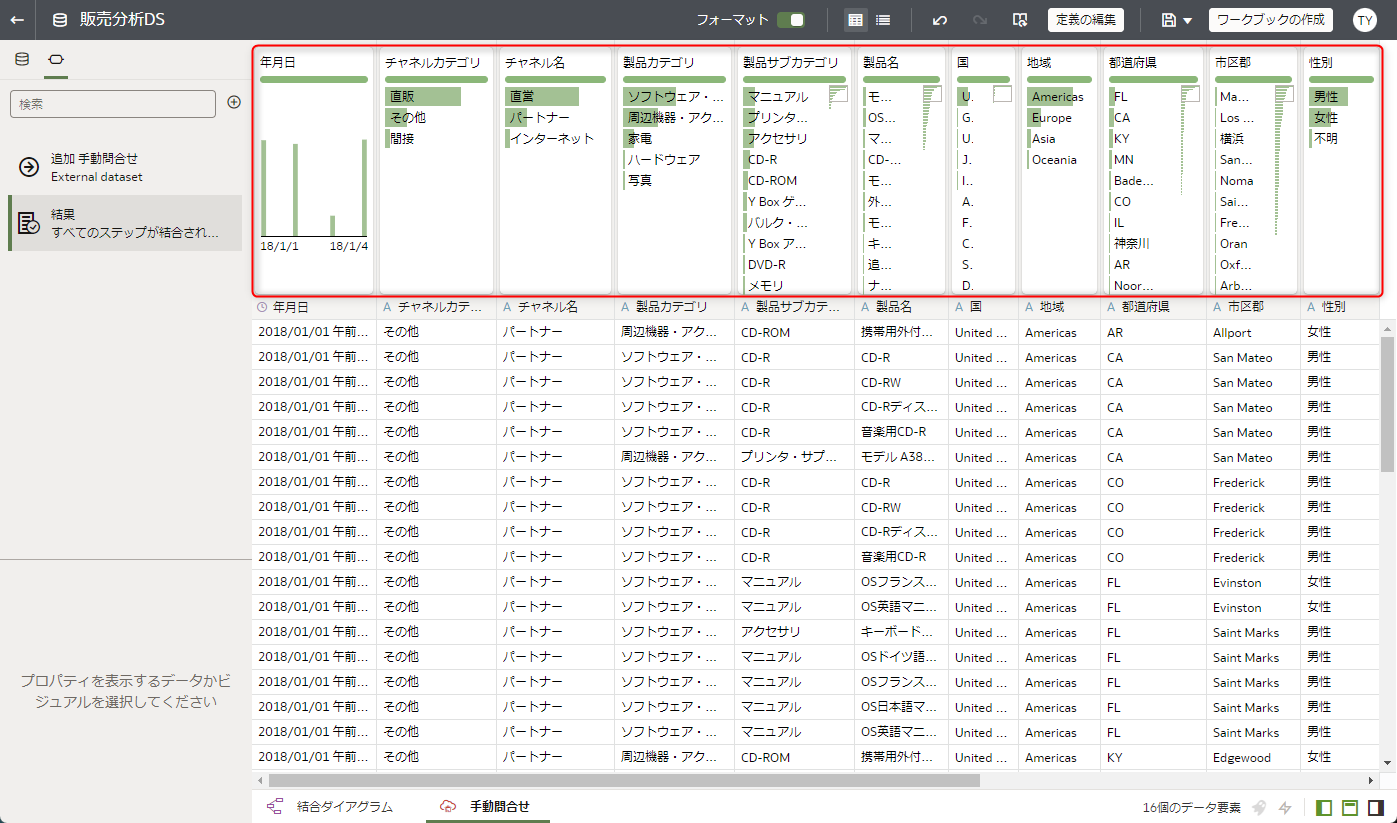Click the A type icon of 性別 column header
This screenshot has height=823, width=1397.
pyautogui.click(x=1312, y=307)
